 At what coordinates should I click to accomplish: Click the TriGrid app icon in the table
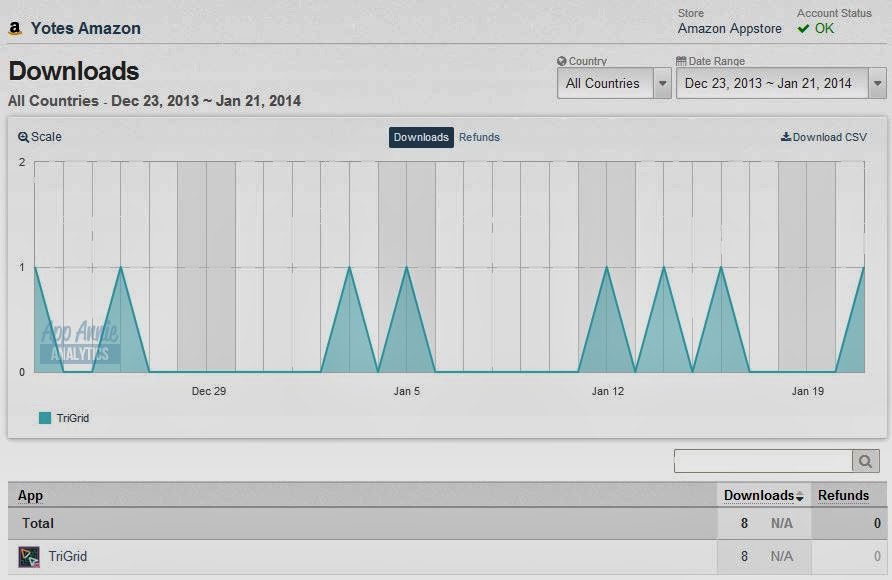coord(29,557)
